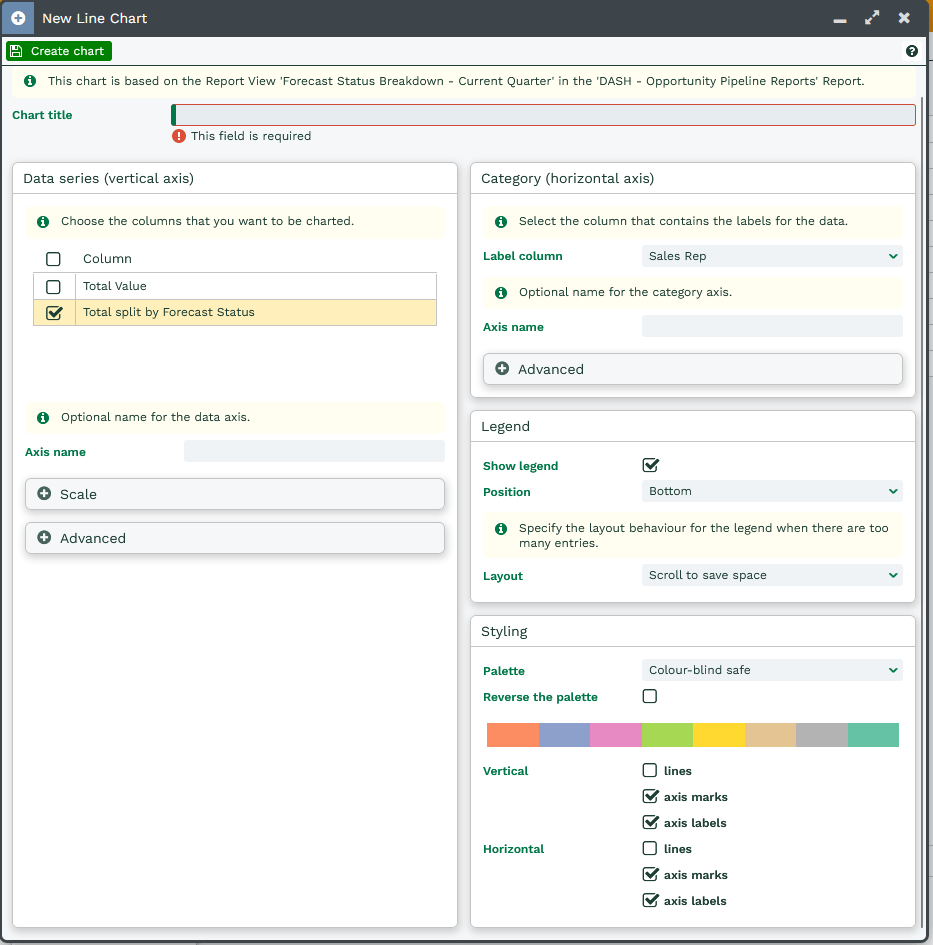Uncheck Total split by Forecast Status
Screen dimensions: 933x945
(x=54, y=312)
